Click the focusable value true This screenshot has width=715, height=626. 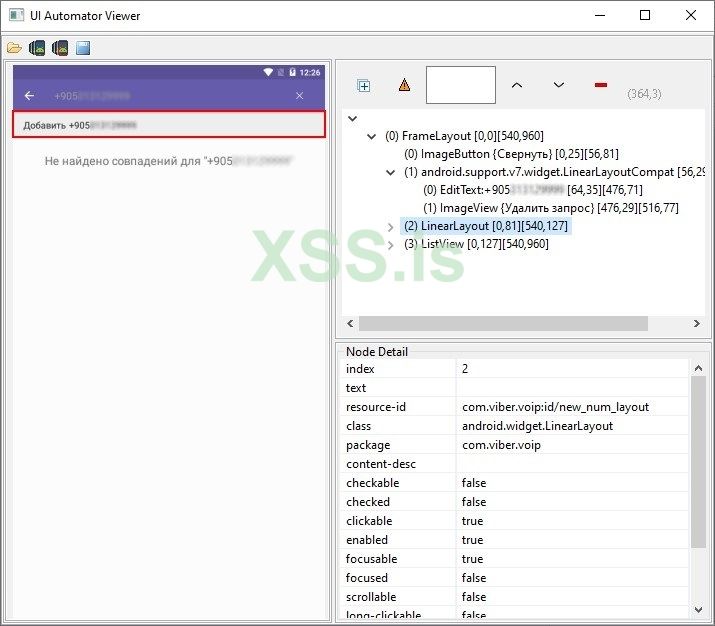point(472,559)
